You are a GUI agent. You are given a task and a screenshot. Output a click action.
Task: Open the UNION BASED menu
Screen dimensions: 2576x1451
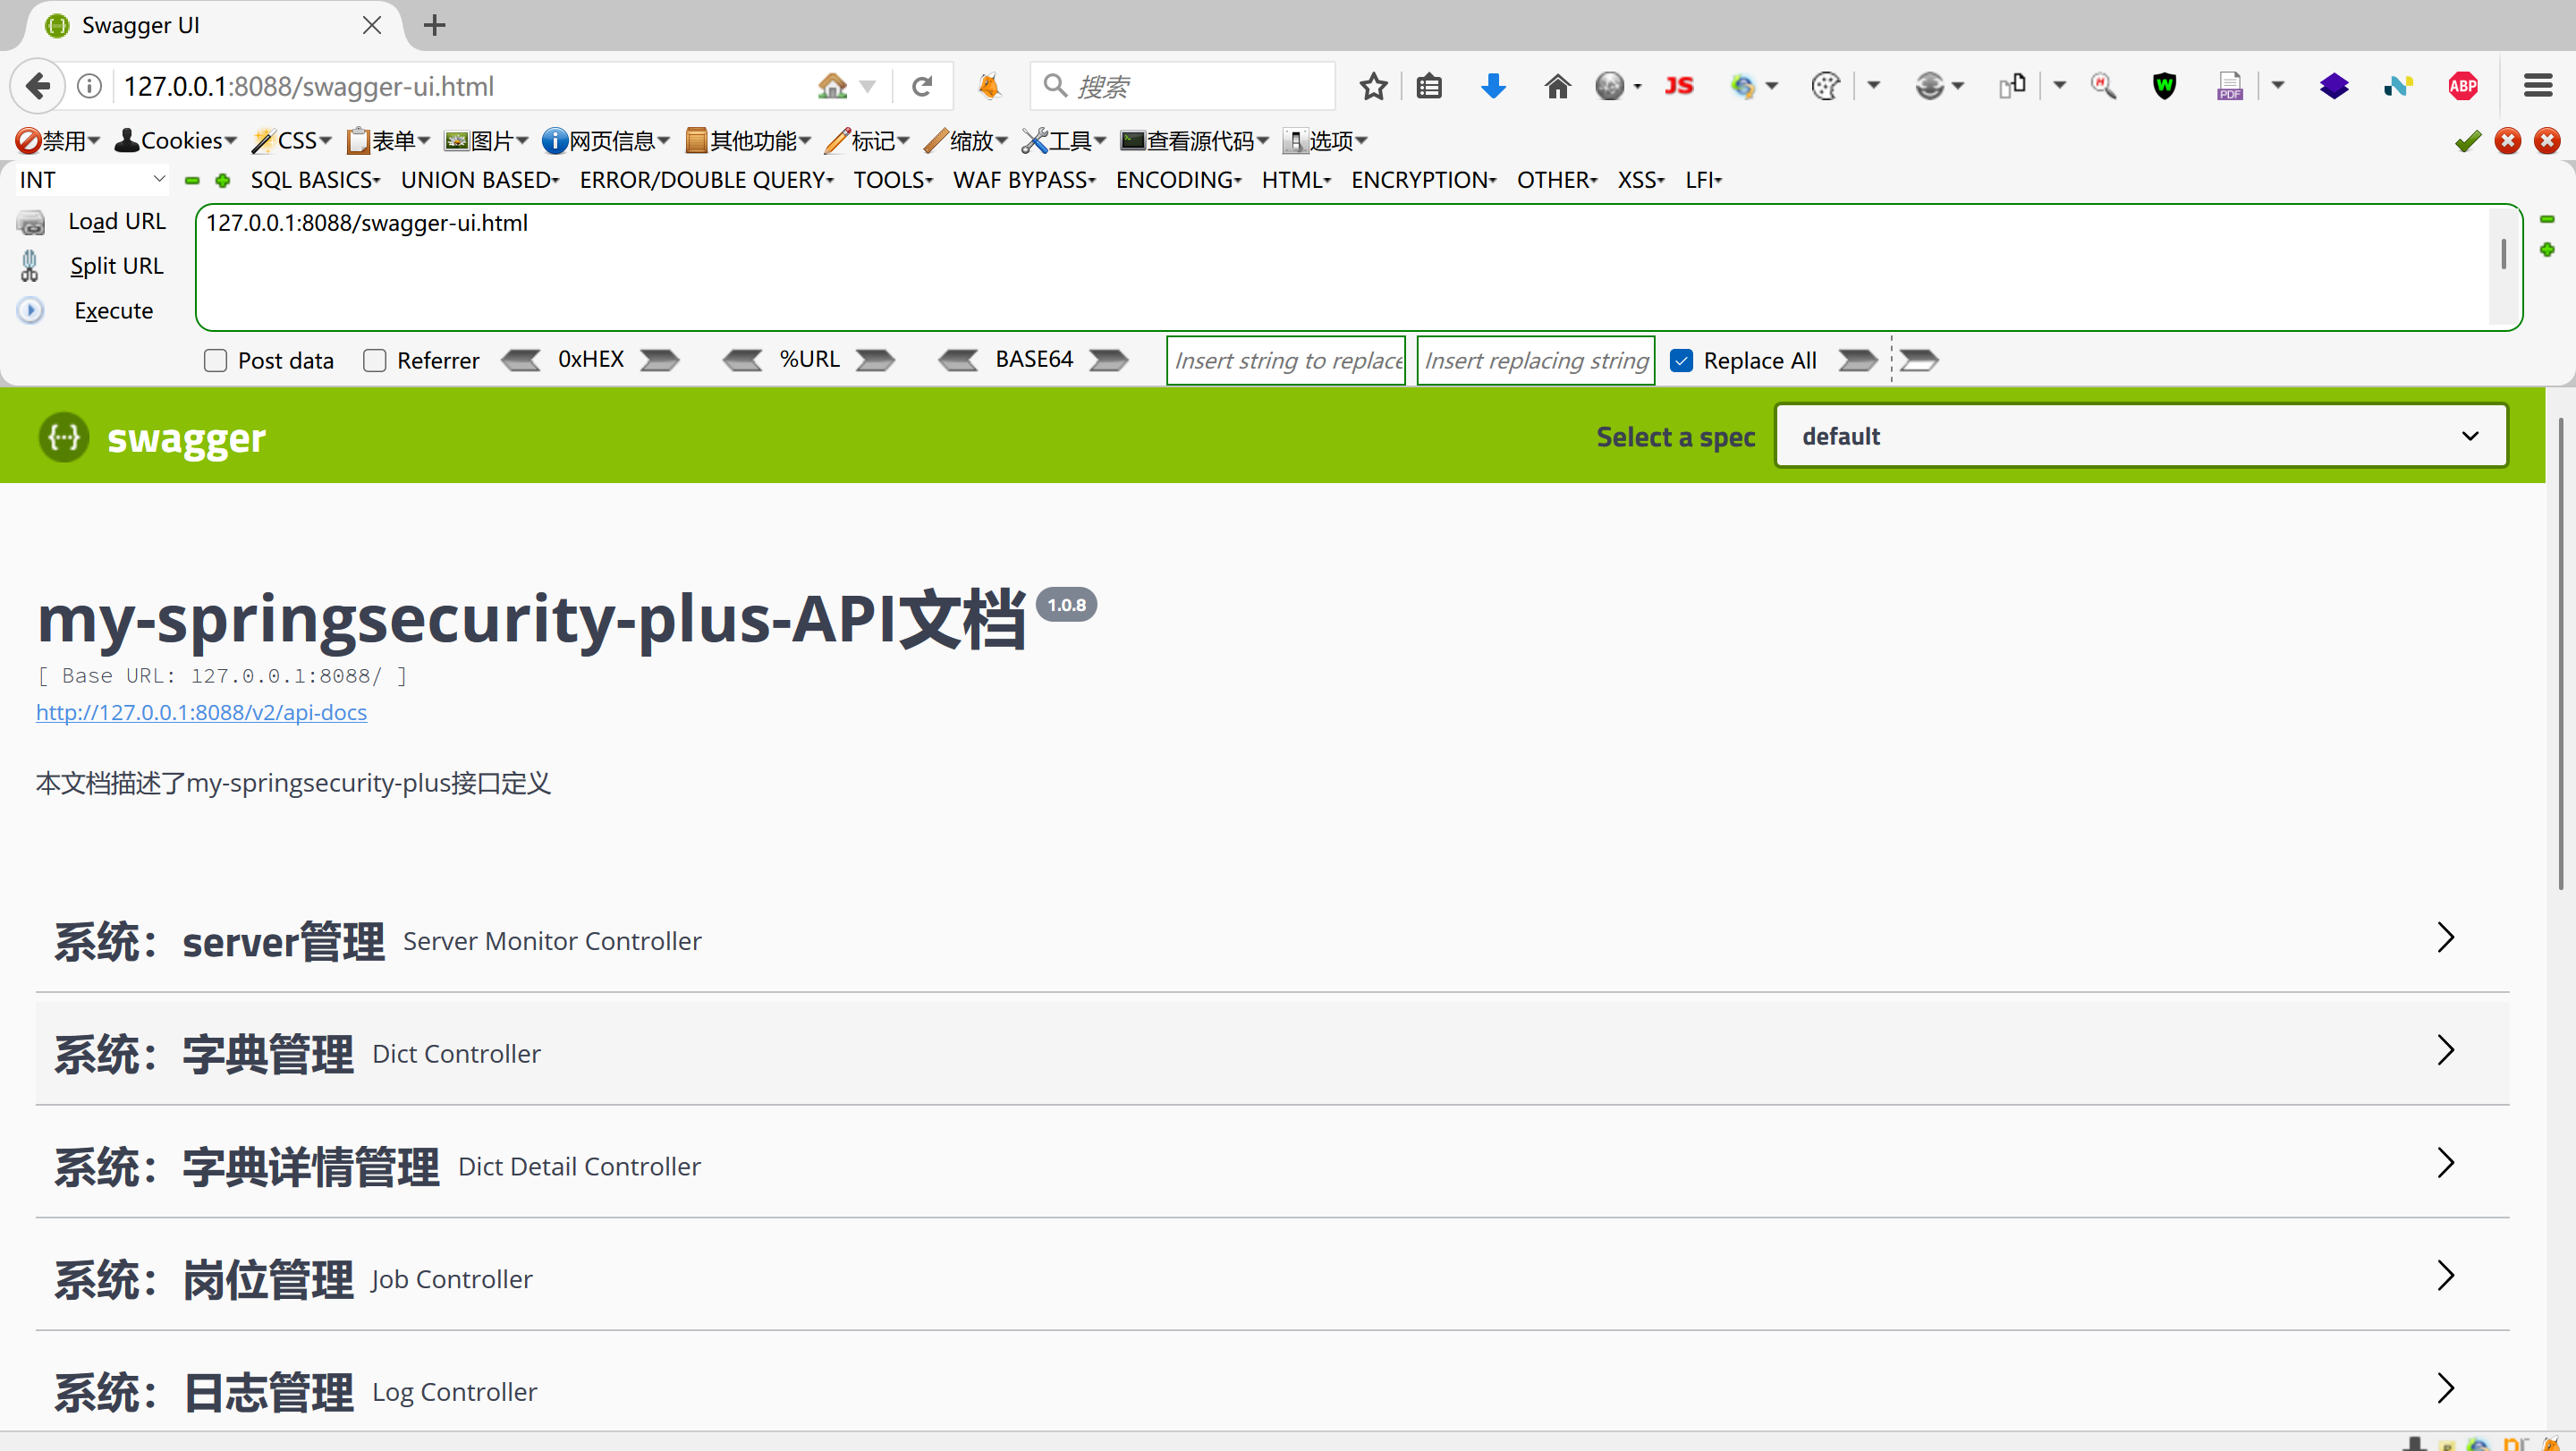[479, 180]
